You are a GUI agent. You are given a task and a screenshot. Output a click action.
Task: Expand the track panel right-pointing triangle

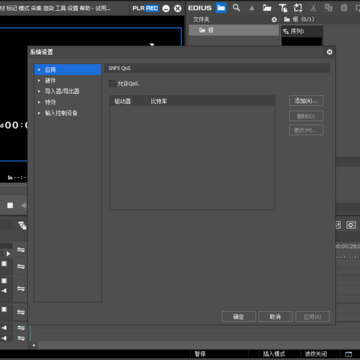(x=8, y=254)
